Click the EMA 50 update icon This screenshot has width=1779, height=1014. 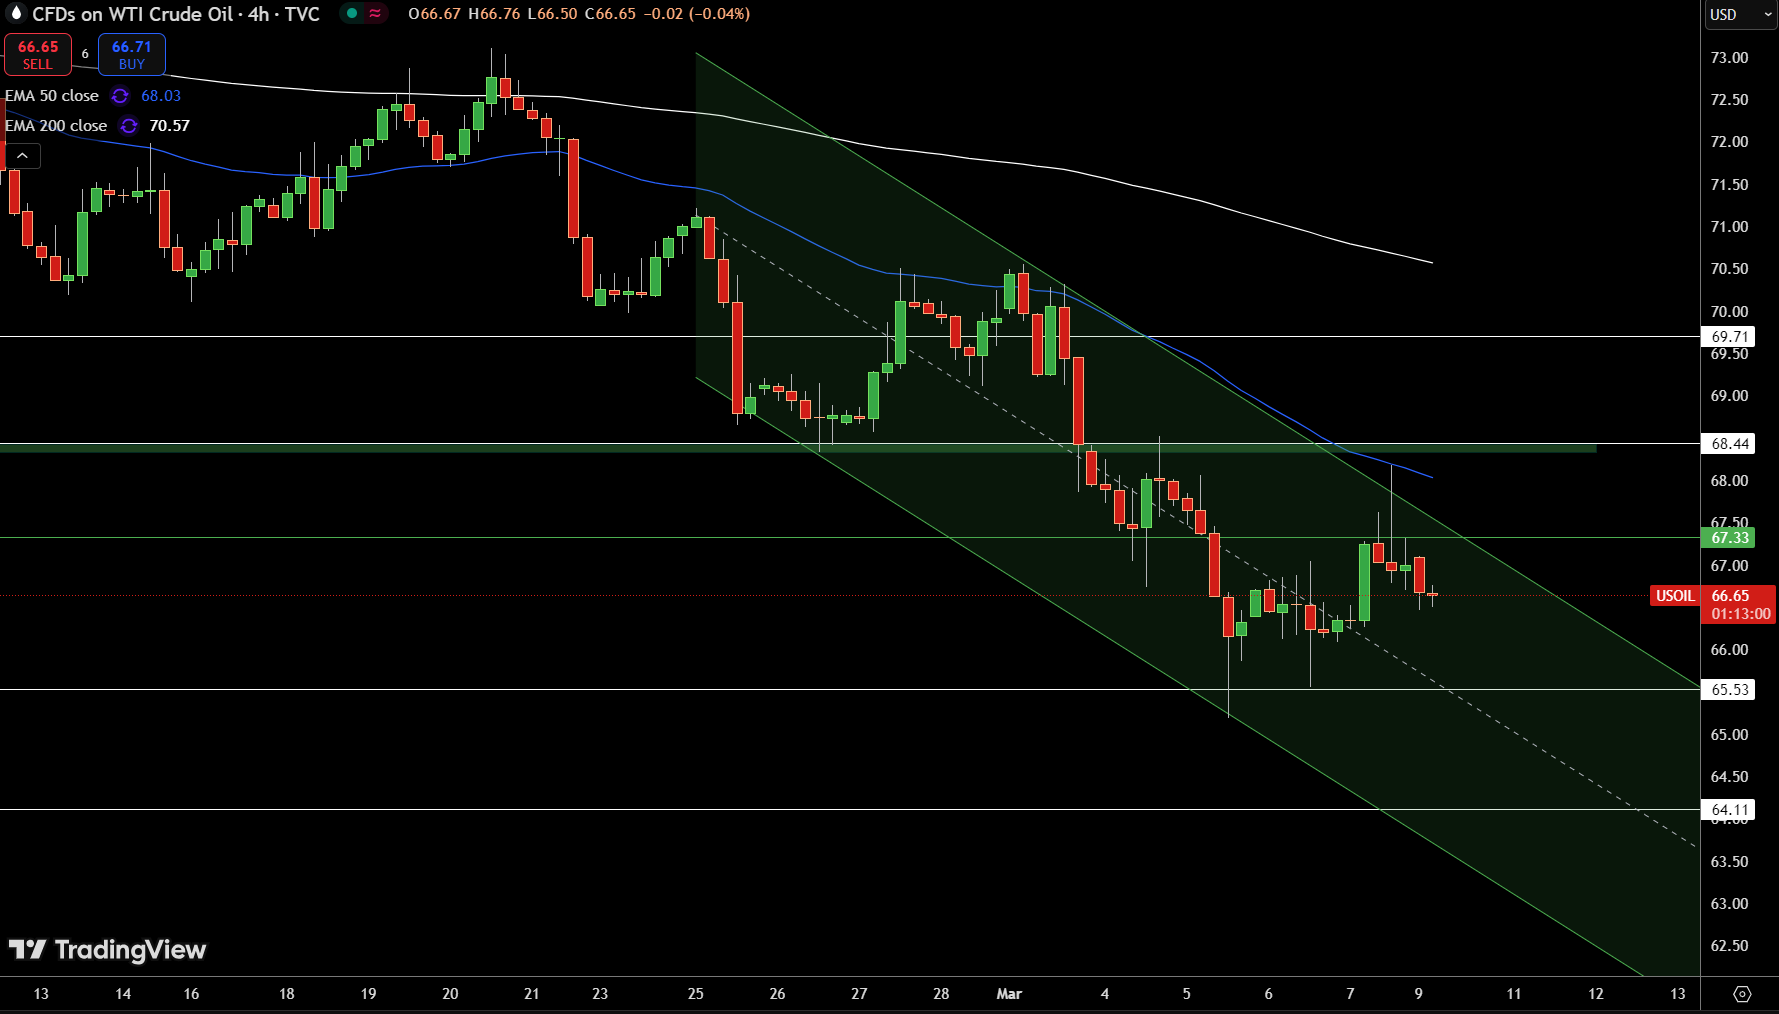(x=120, y=96)
